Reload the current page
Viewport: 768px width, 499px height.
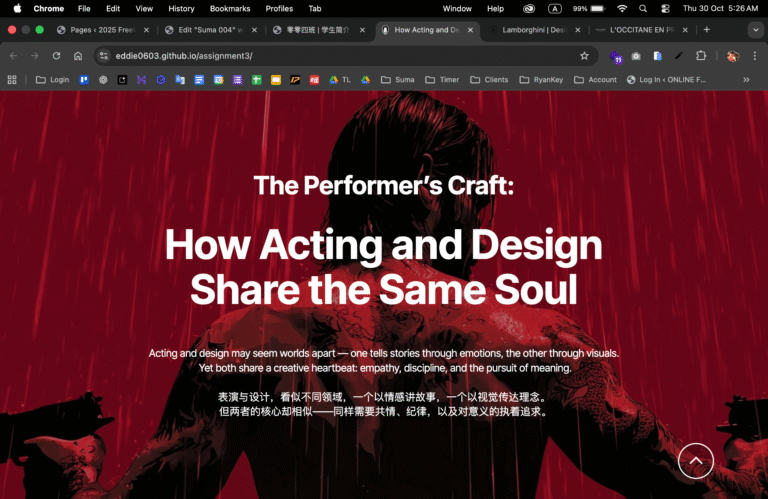coord(56,56)
